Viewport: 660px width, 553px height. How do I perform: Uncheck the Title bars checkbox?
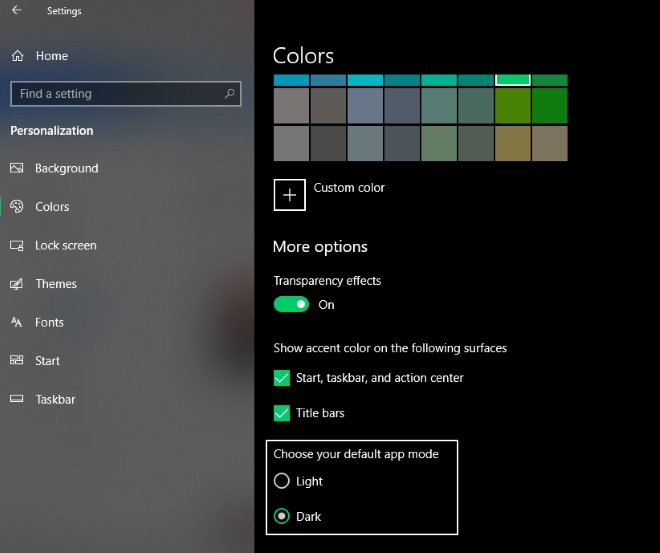pyautogui.click(x=282, y=413)
